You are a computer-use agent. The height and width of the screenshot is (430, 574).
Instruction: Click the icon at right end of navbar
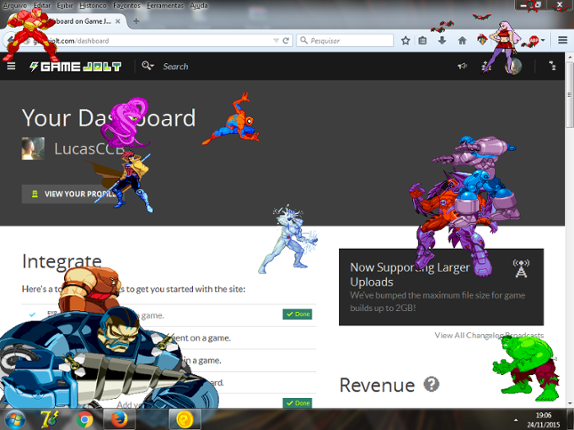coord(552,66)
